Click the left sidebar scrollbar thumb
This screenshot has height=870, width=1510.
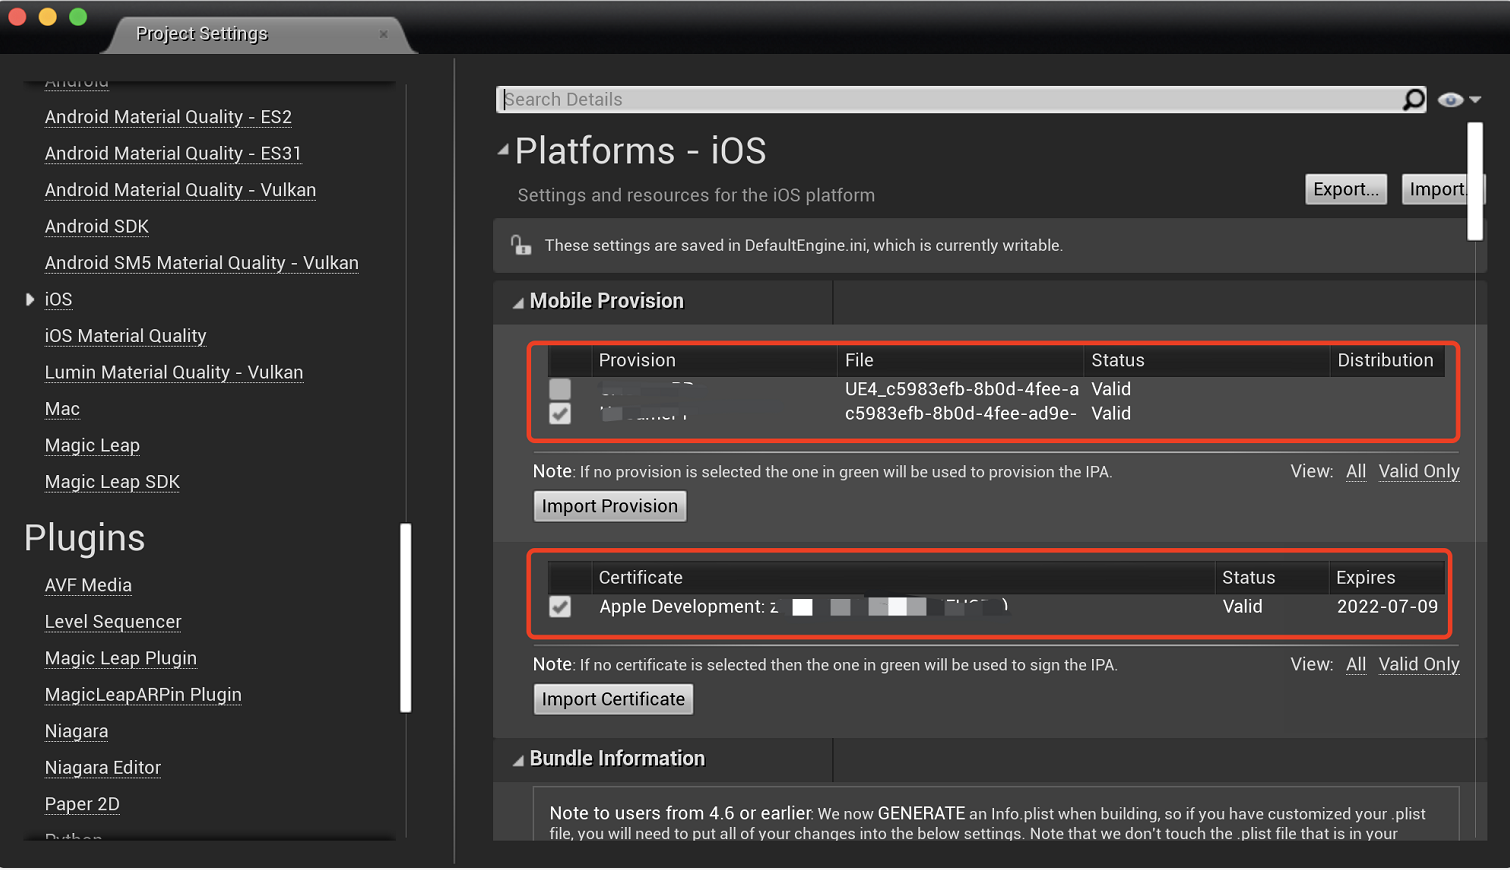pos(406,617)
